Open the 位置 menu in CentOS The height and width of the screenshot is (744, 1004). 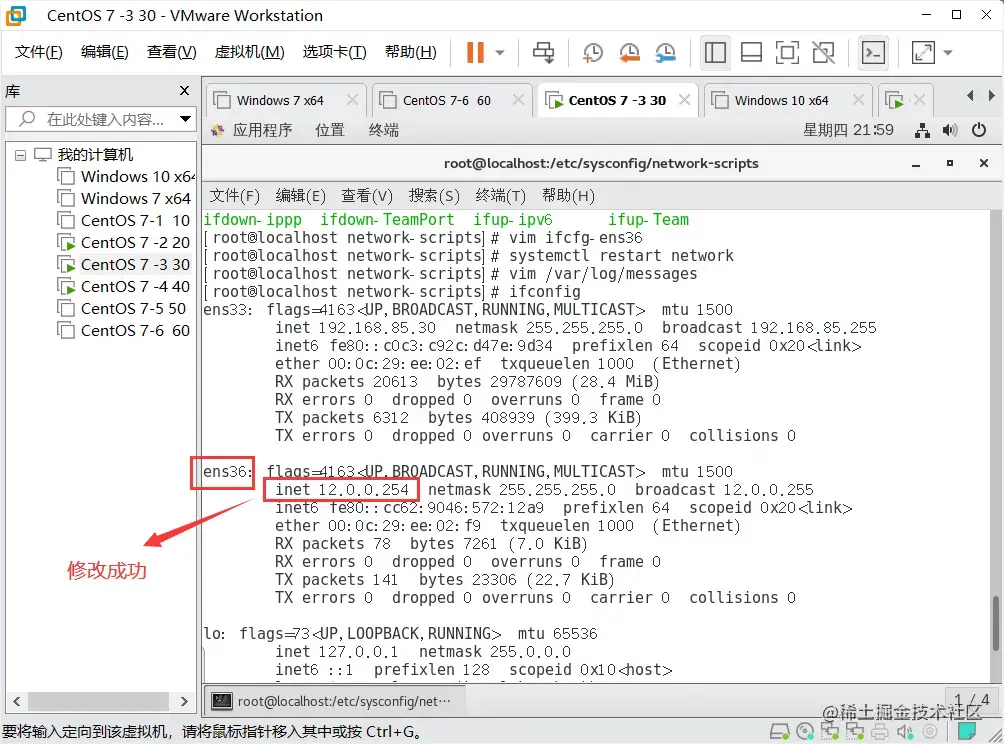pyautogui.click(x=330, y=131)
